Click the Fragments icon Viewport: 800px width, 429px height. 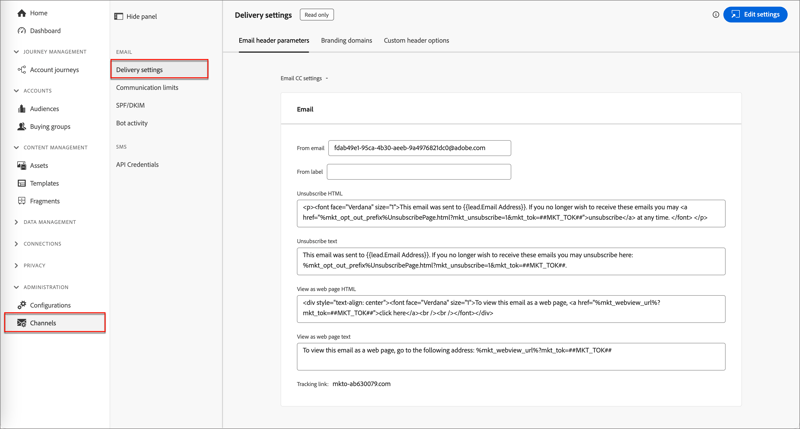tap(22, 201)
